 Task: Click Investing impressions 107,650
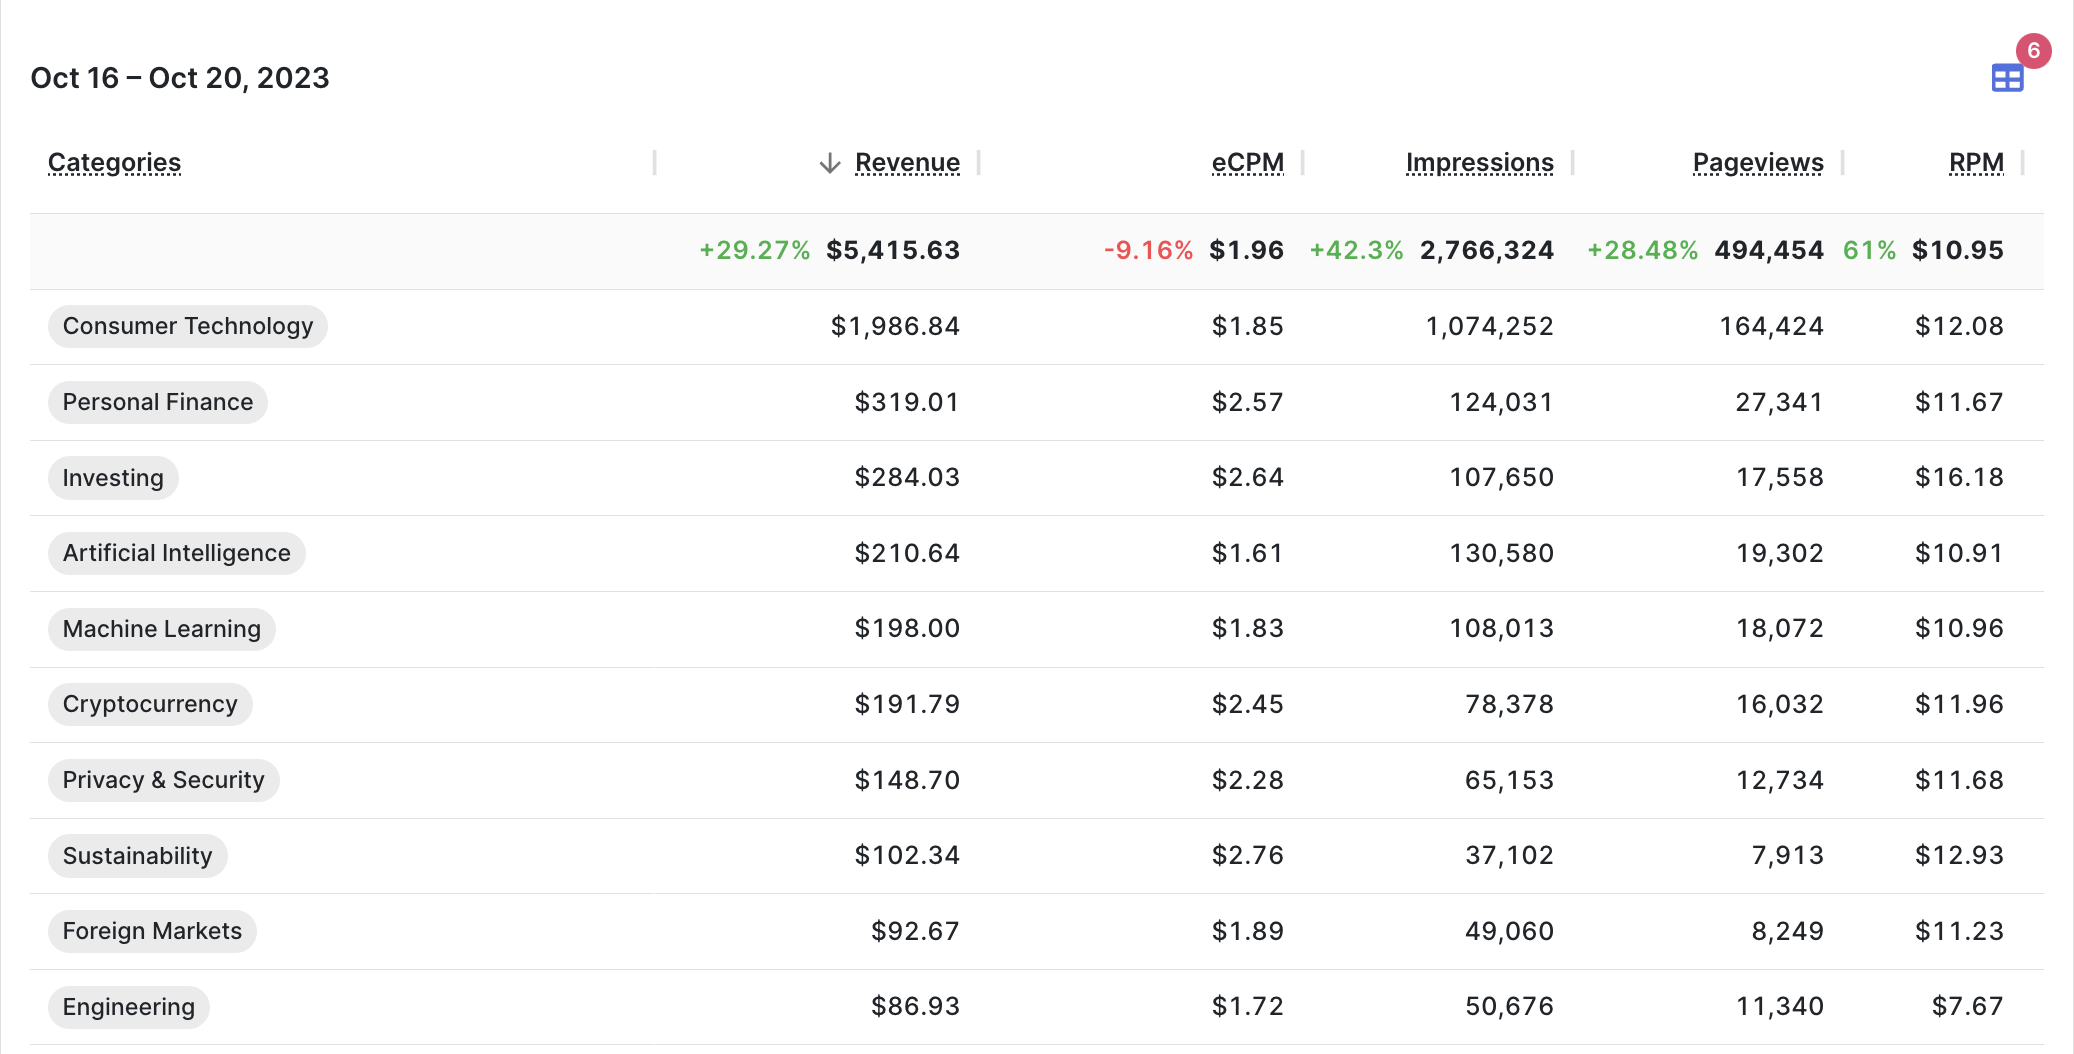(1502, 477)
